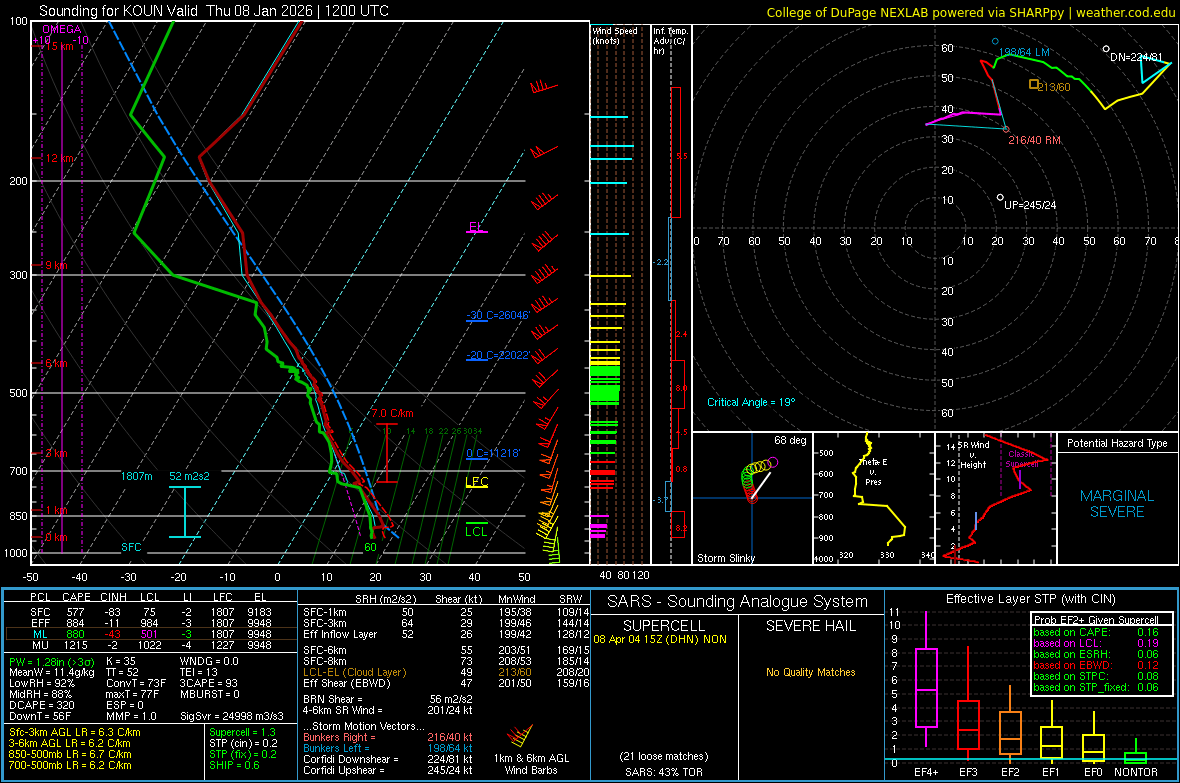Click the green LCL level marker
1180x783 pixels.
(x=476, y=527)
